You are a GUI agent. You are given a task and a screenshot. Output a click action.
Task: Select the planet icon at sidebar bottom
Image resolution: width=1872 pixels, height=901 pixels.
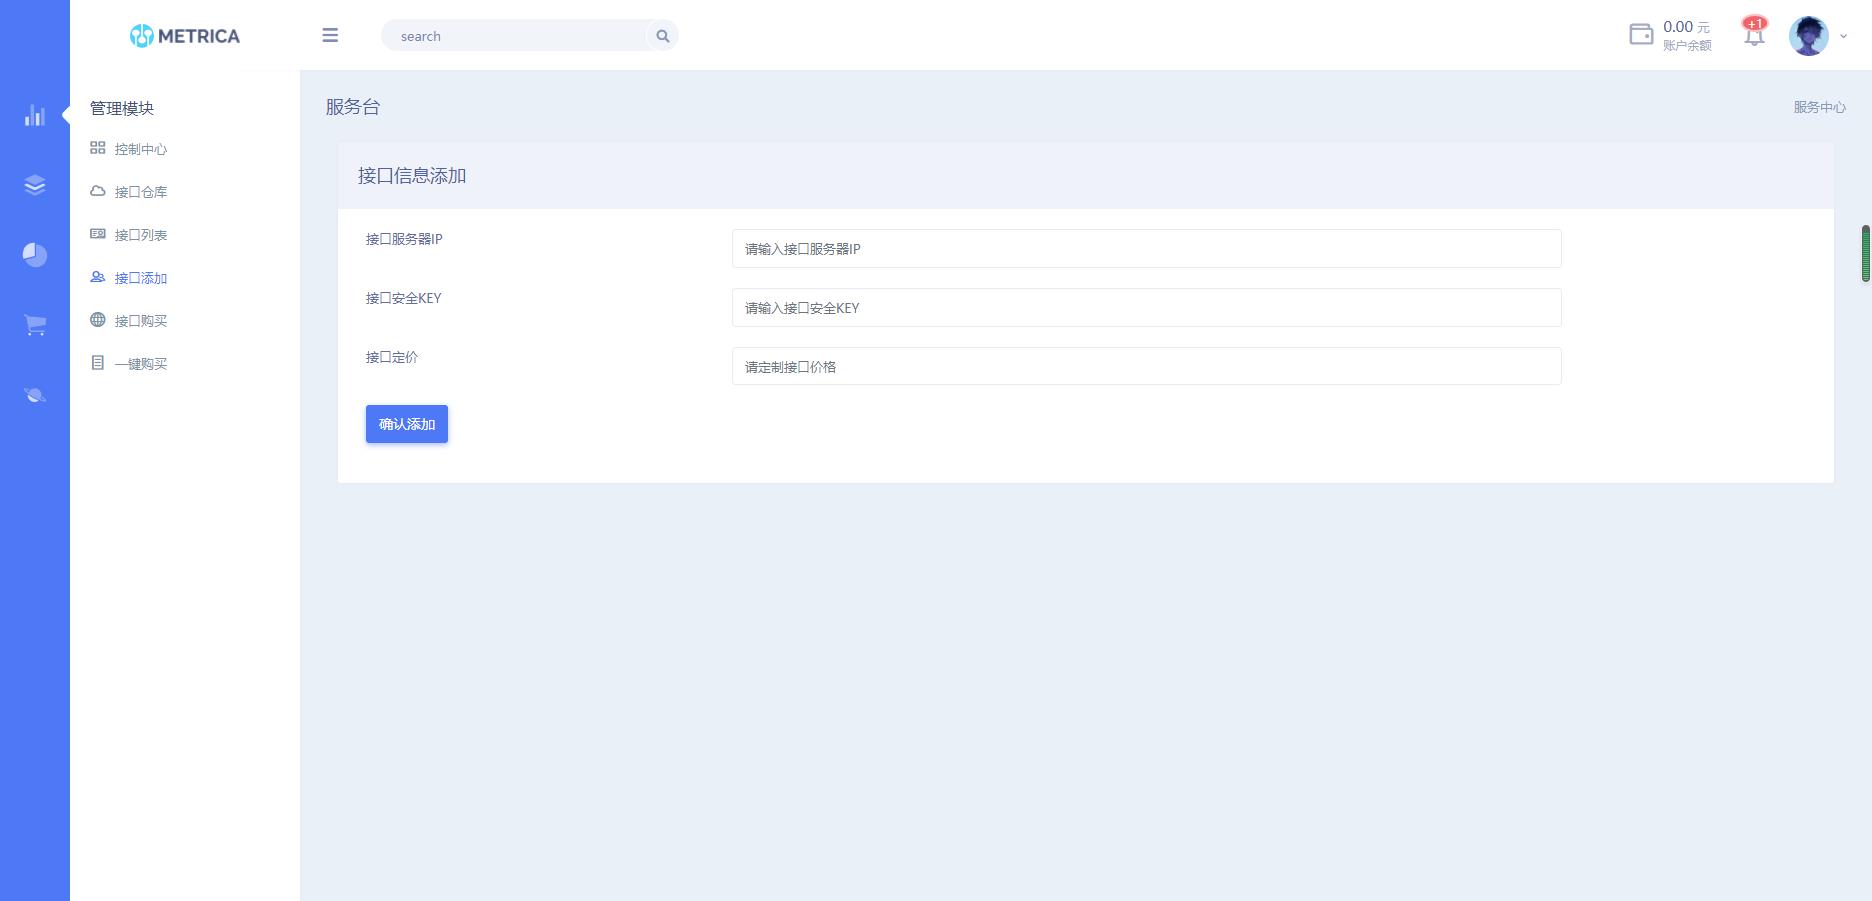(34, 394)
